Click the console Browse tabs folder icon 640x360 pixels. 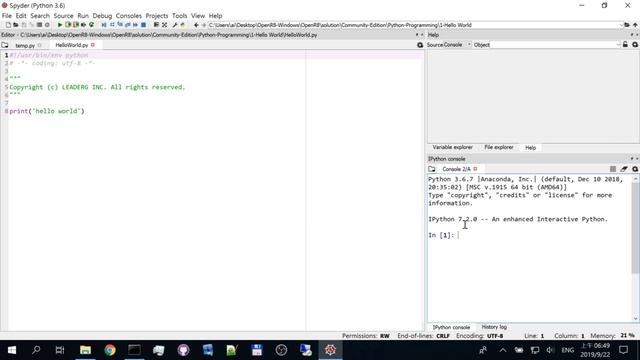click(x=432, y=169)
